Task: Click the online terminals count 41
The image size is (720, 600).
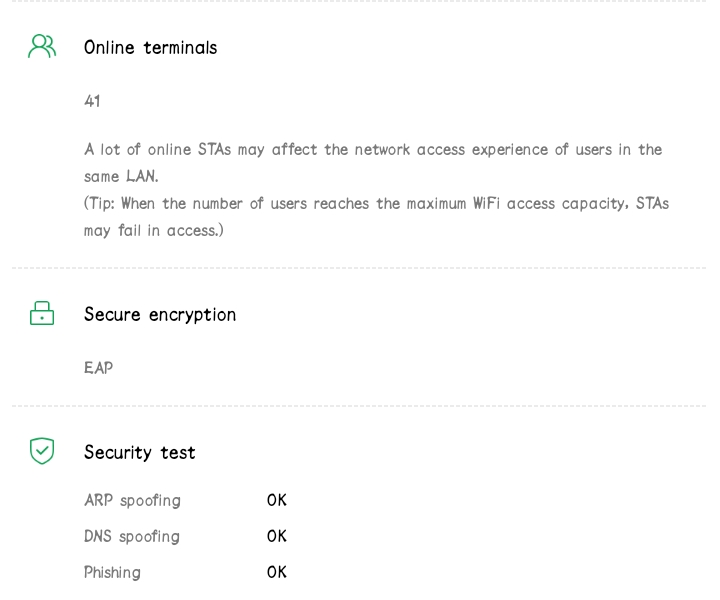Action: coord(92,101)
